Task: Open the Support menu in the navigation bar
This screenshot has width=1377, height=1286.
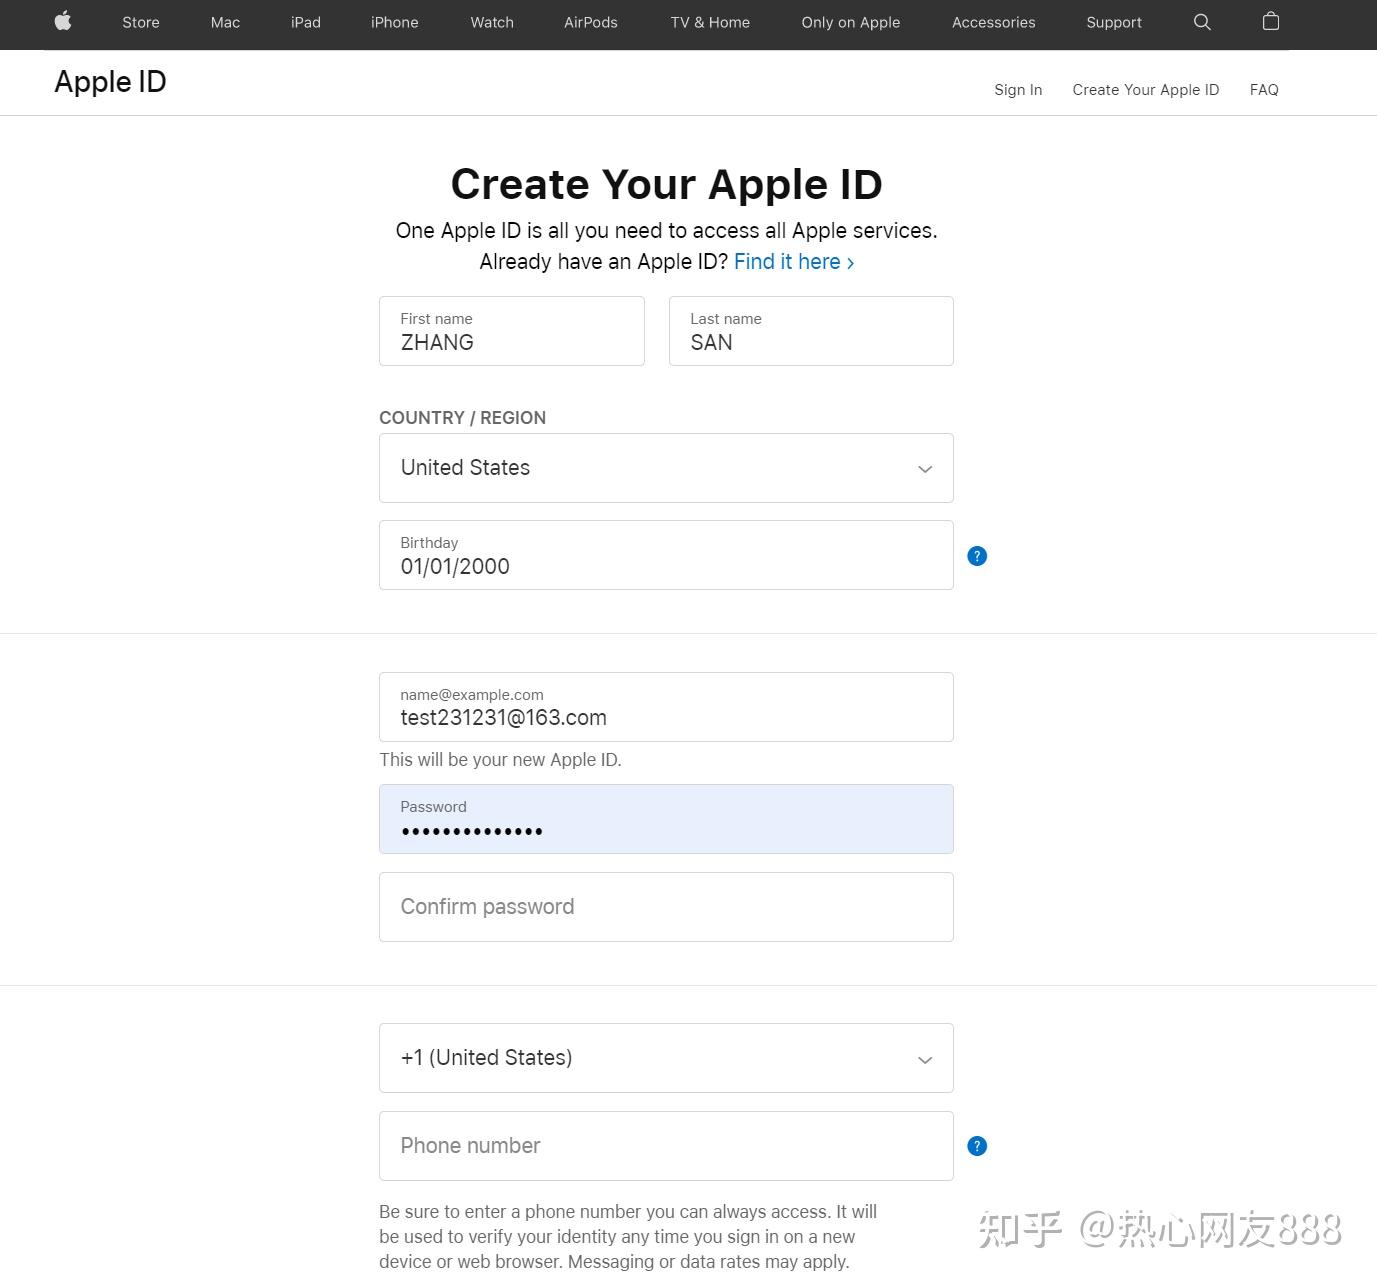Action: tap(1113, 22)
